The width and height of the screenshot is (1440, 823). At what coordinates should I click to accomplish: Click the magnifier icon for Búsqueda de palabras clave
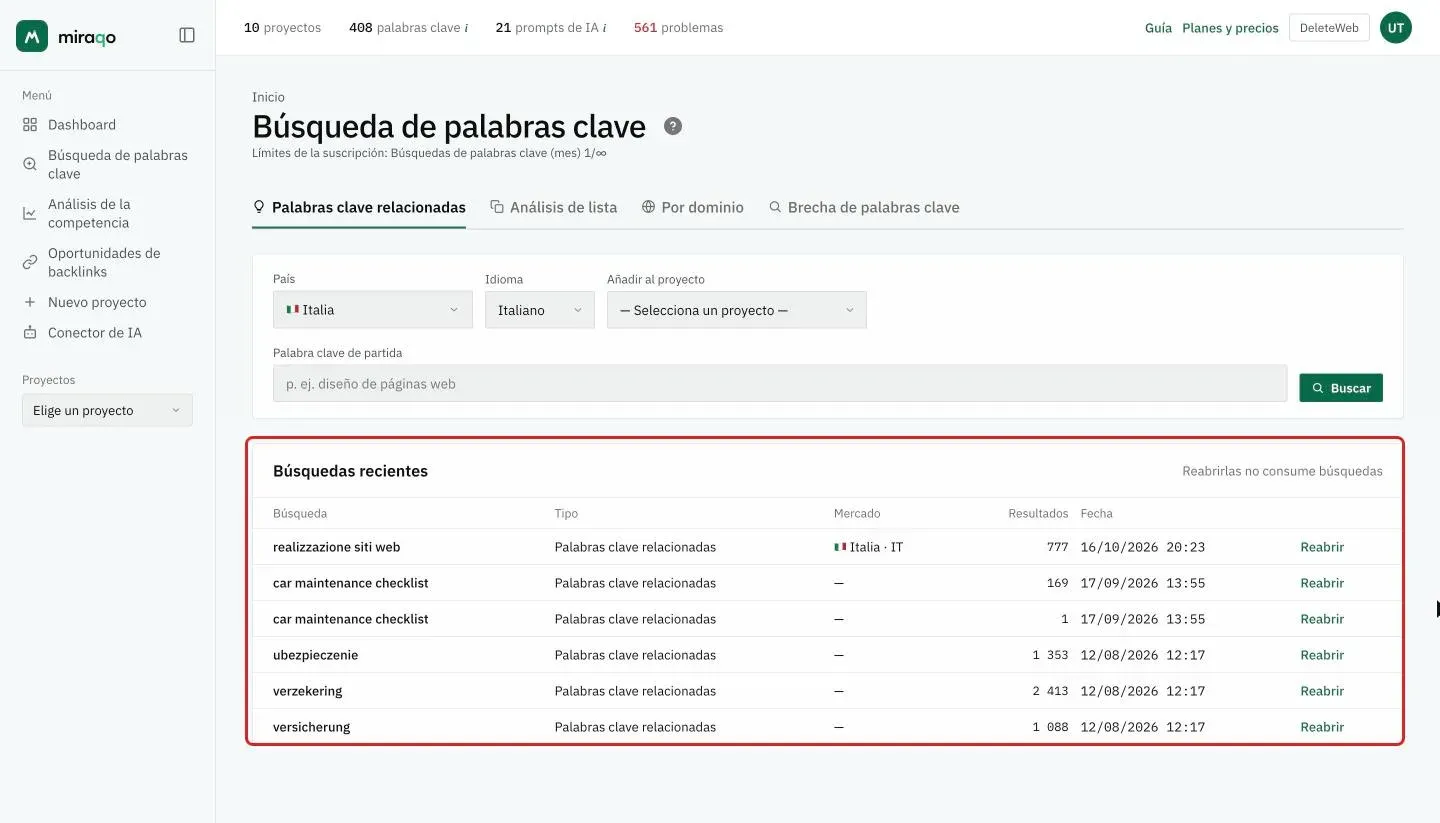tap(30, 164)
